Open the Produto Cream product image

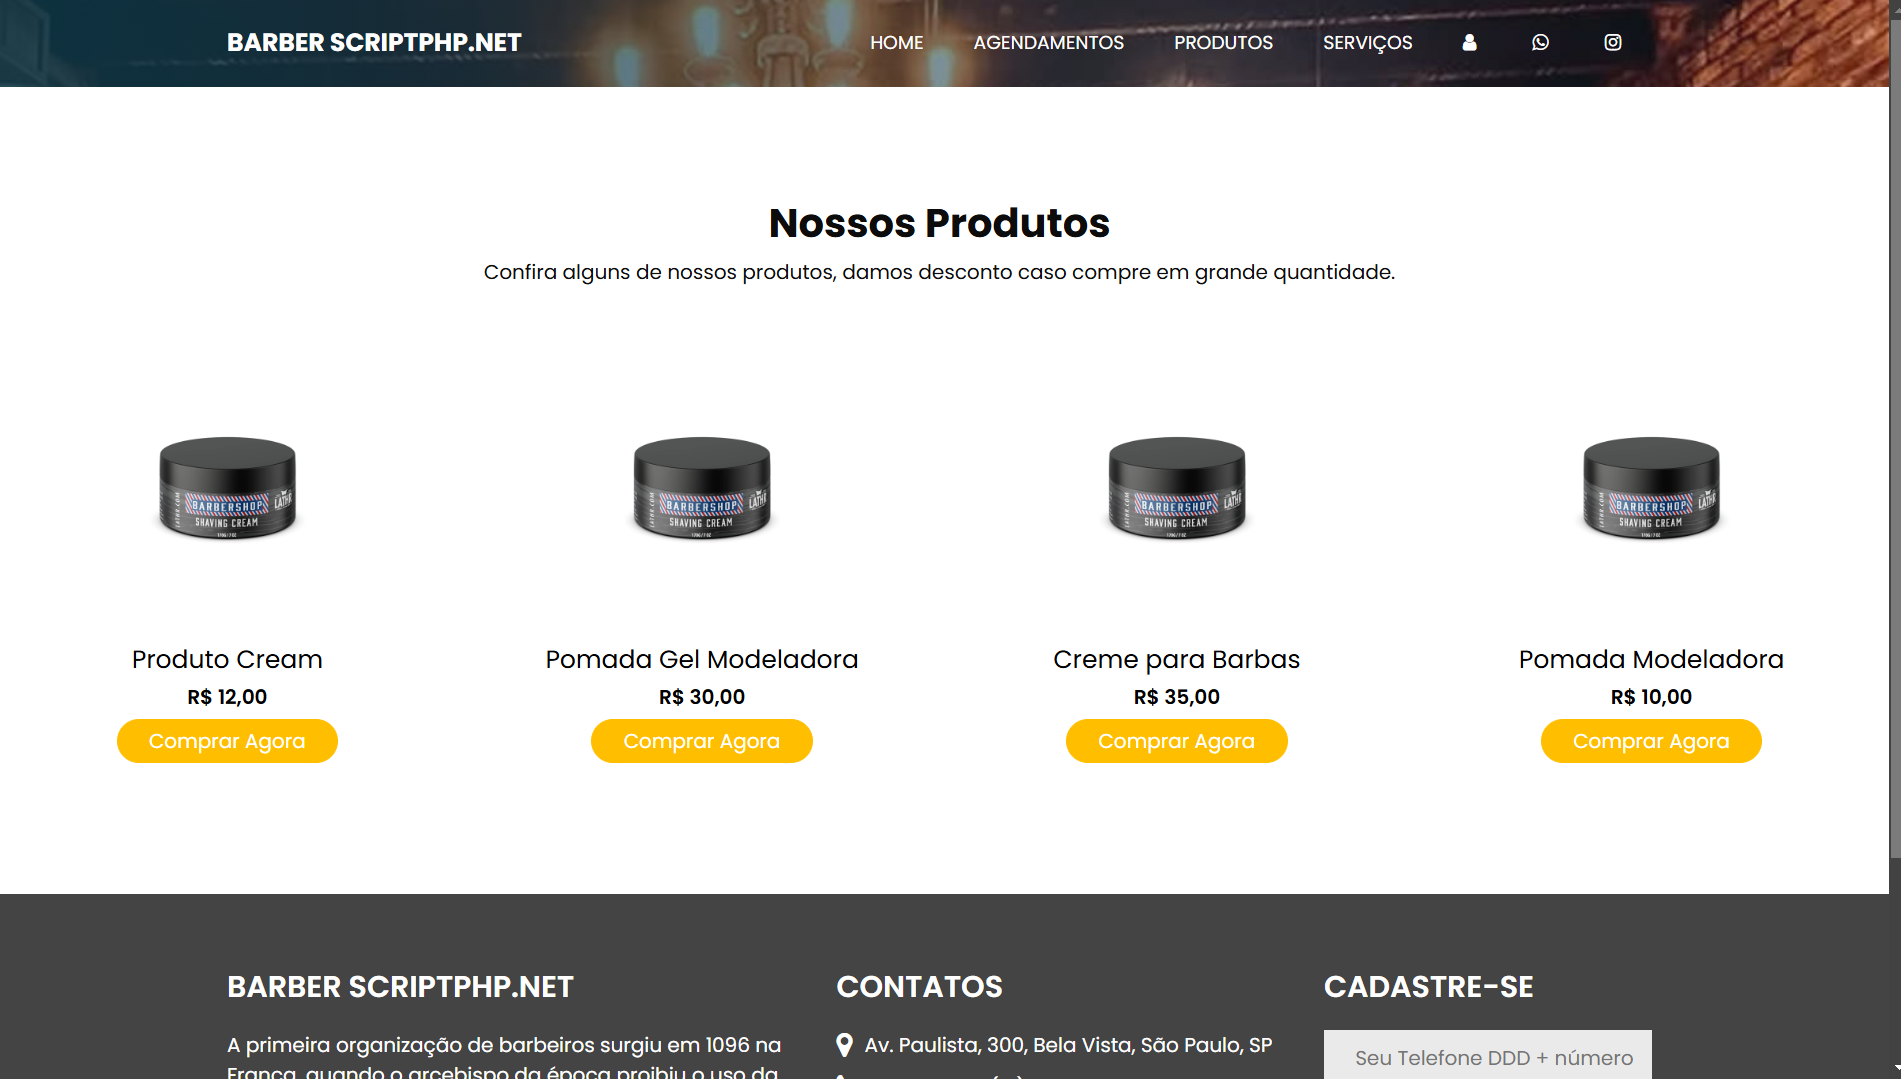[227, 488]
